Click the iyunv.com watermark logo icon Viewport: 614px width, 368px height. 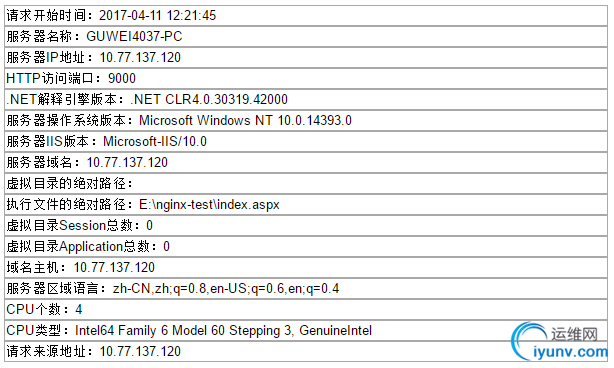[x=528, y=341]
